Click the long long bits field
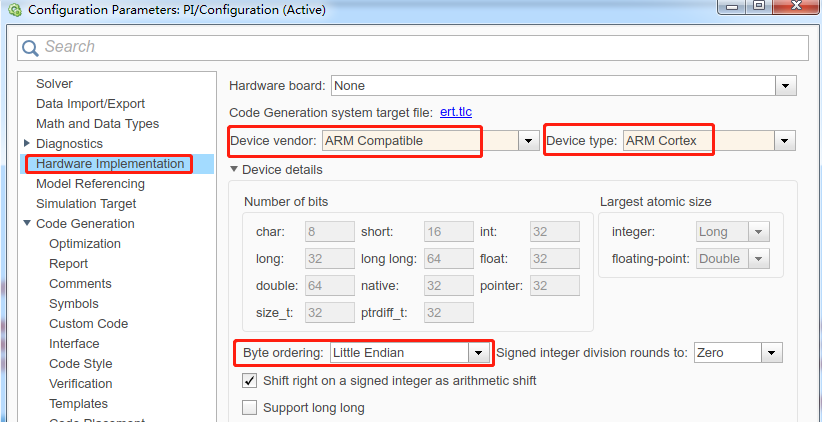 pos(449,258)
